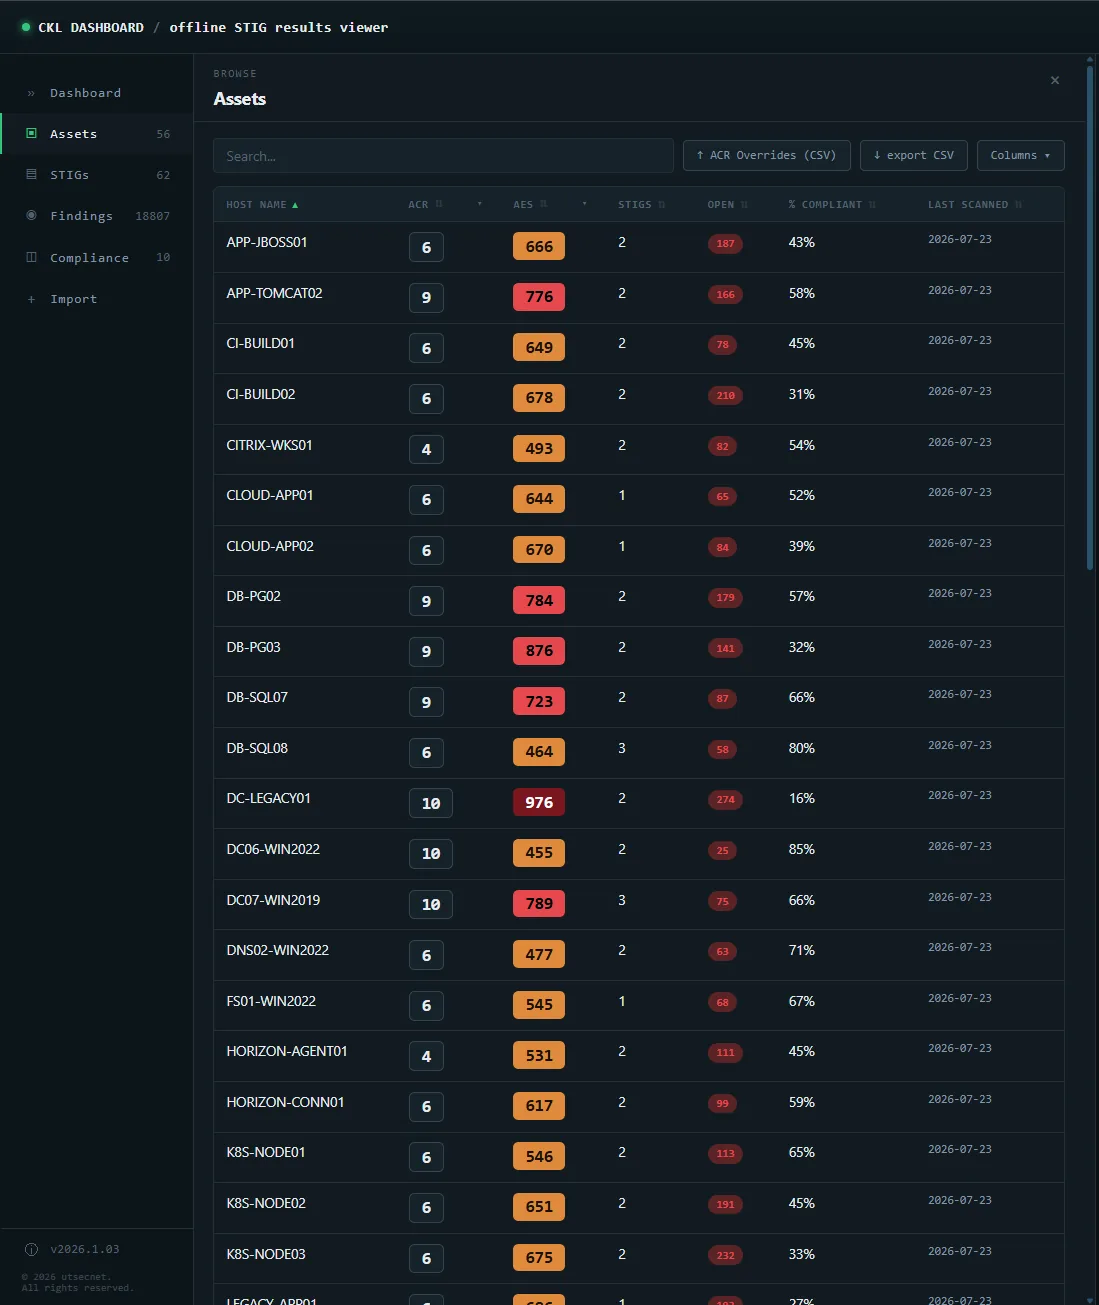Click the sort icon beside % COMPLIANT header
Screen dimensions: 1099x1305
click(872, 204)
